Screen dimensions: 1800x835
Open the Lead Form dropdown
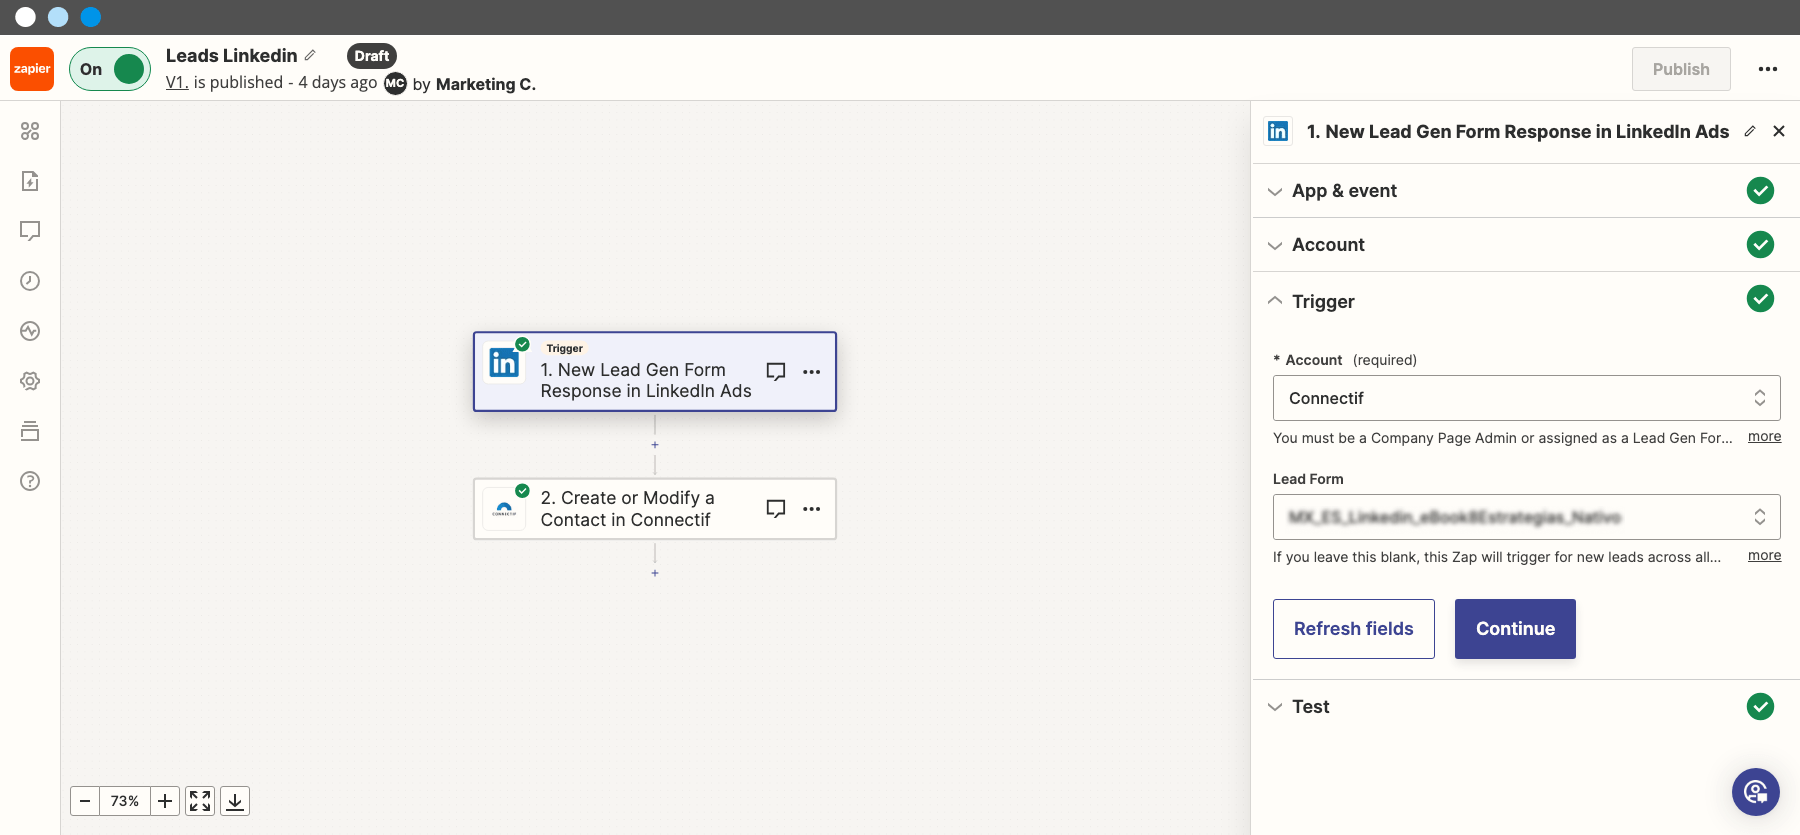[x=1526, y=517]
